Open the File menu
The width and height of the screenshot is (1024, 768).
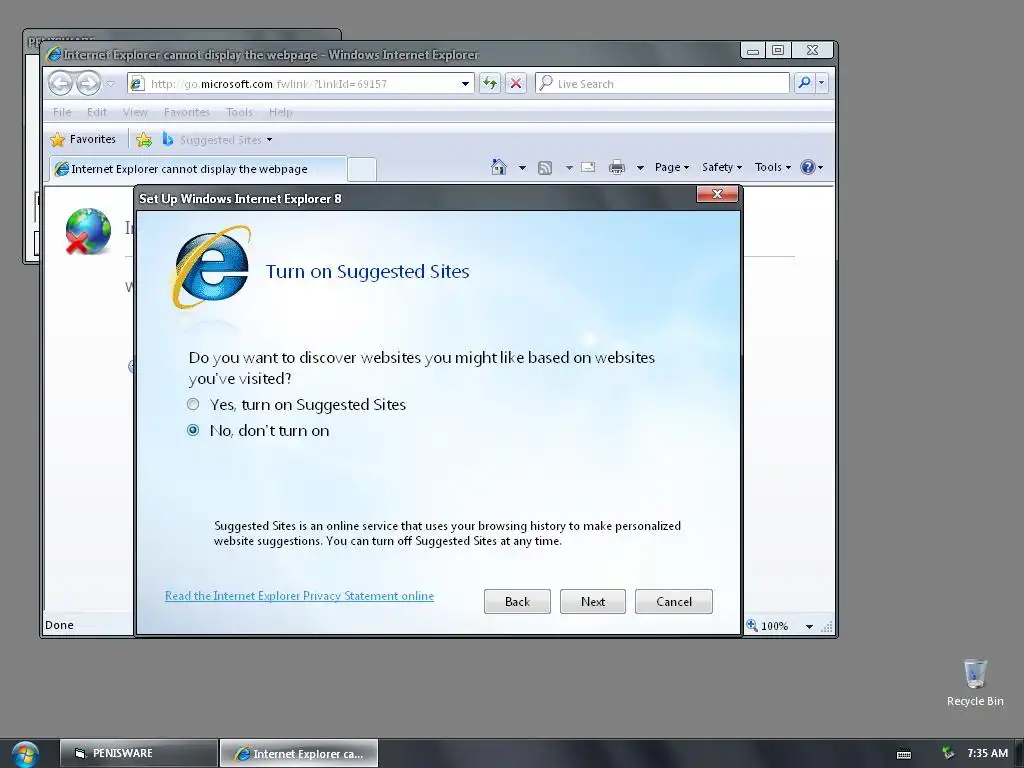click(62, 112)
